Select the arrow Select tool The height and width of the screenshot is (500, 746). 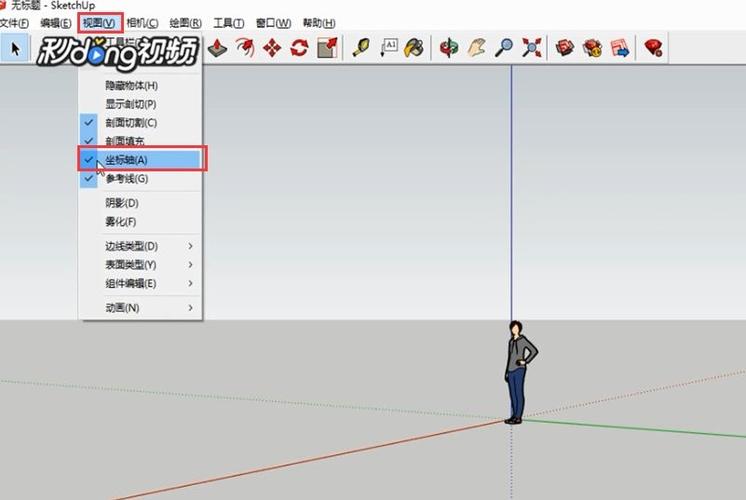pyautogui.click(x=15, y=48)
